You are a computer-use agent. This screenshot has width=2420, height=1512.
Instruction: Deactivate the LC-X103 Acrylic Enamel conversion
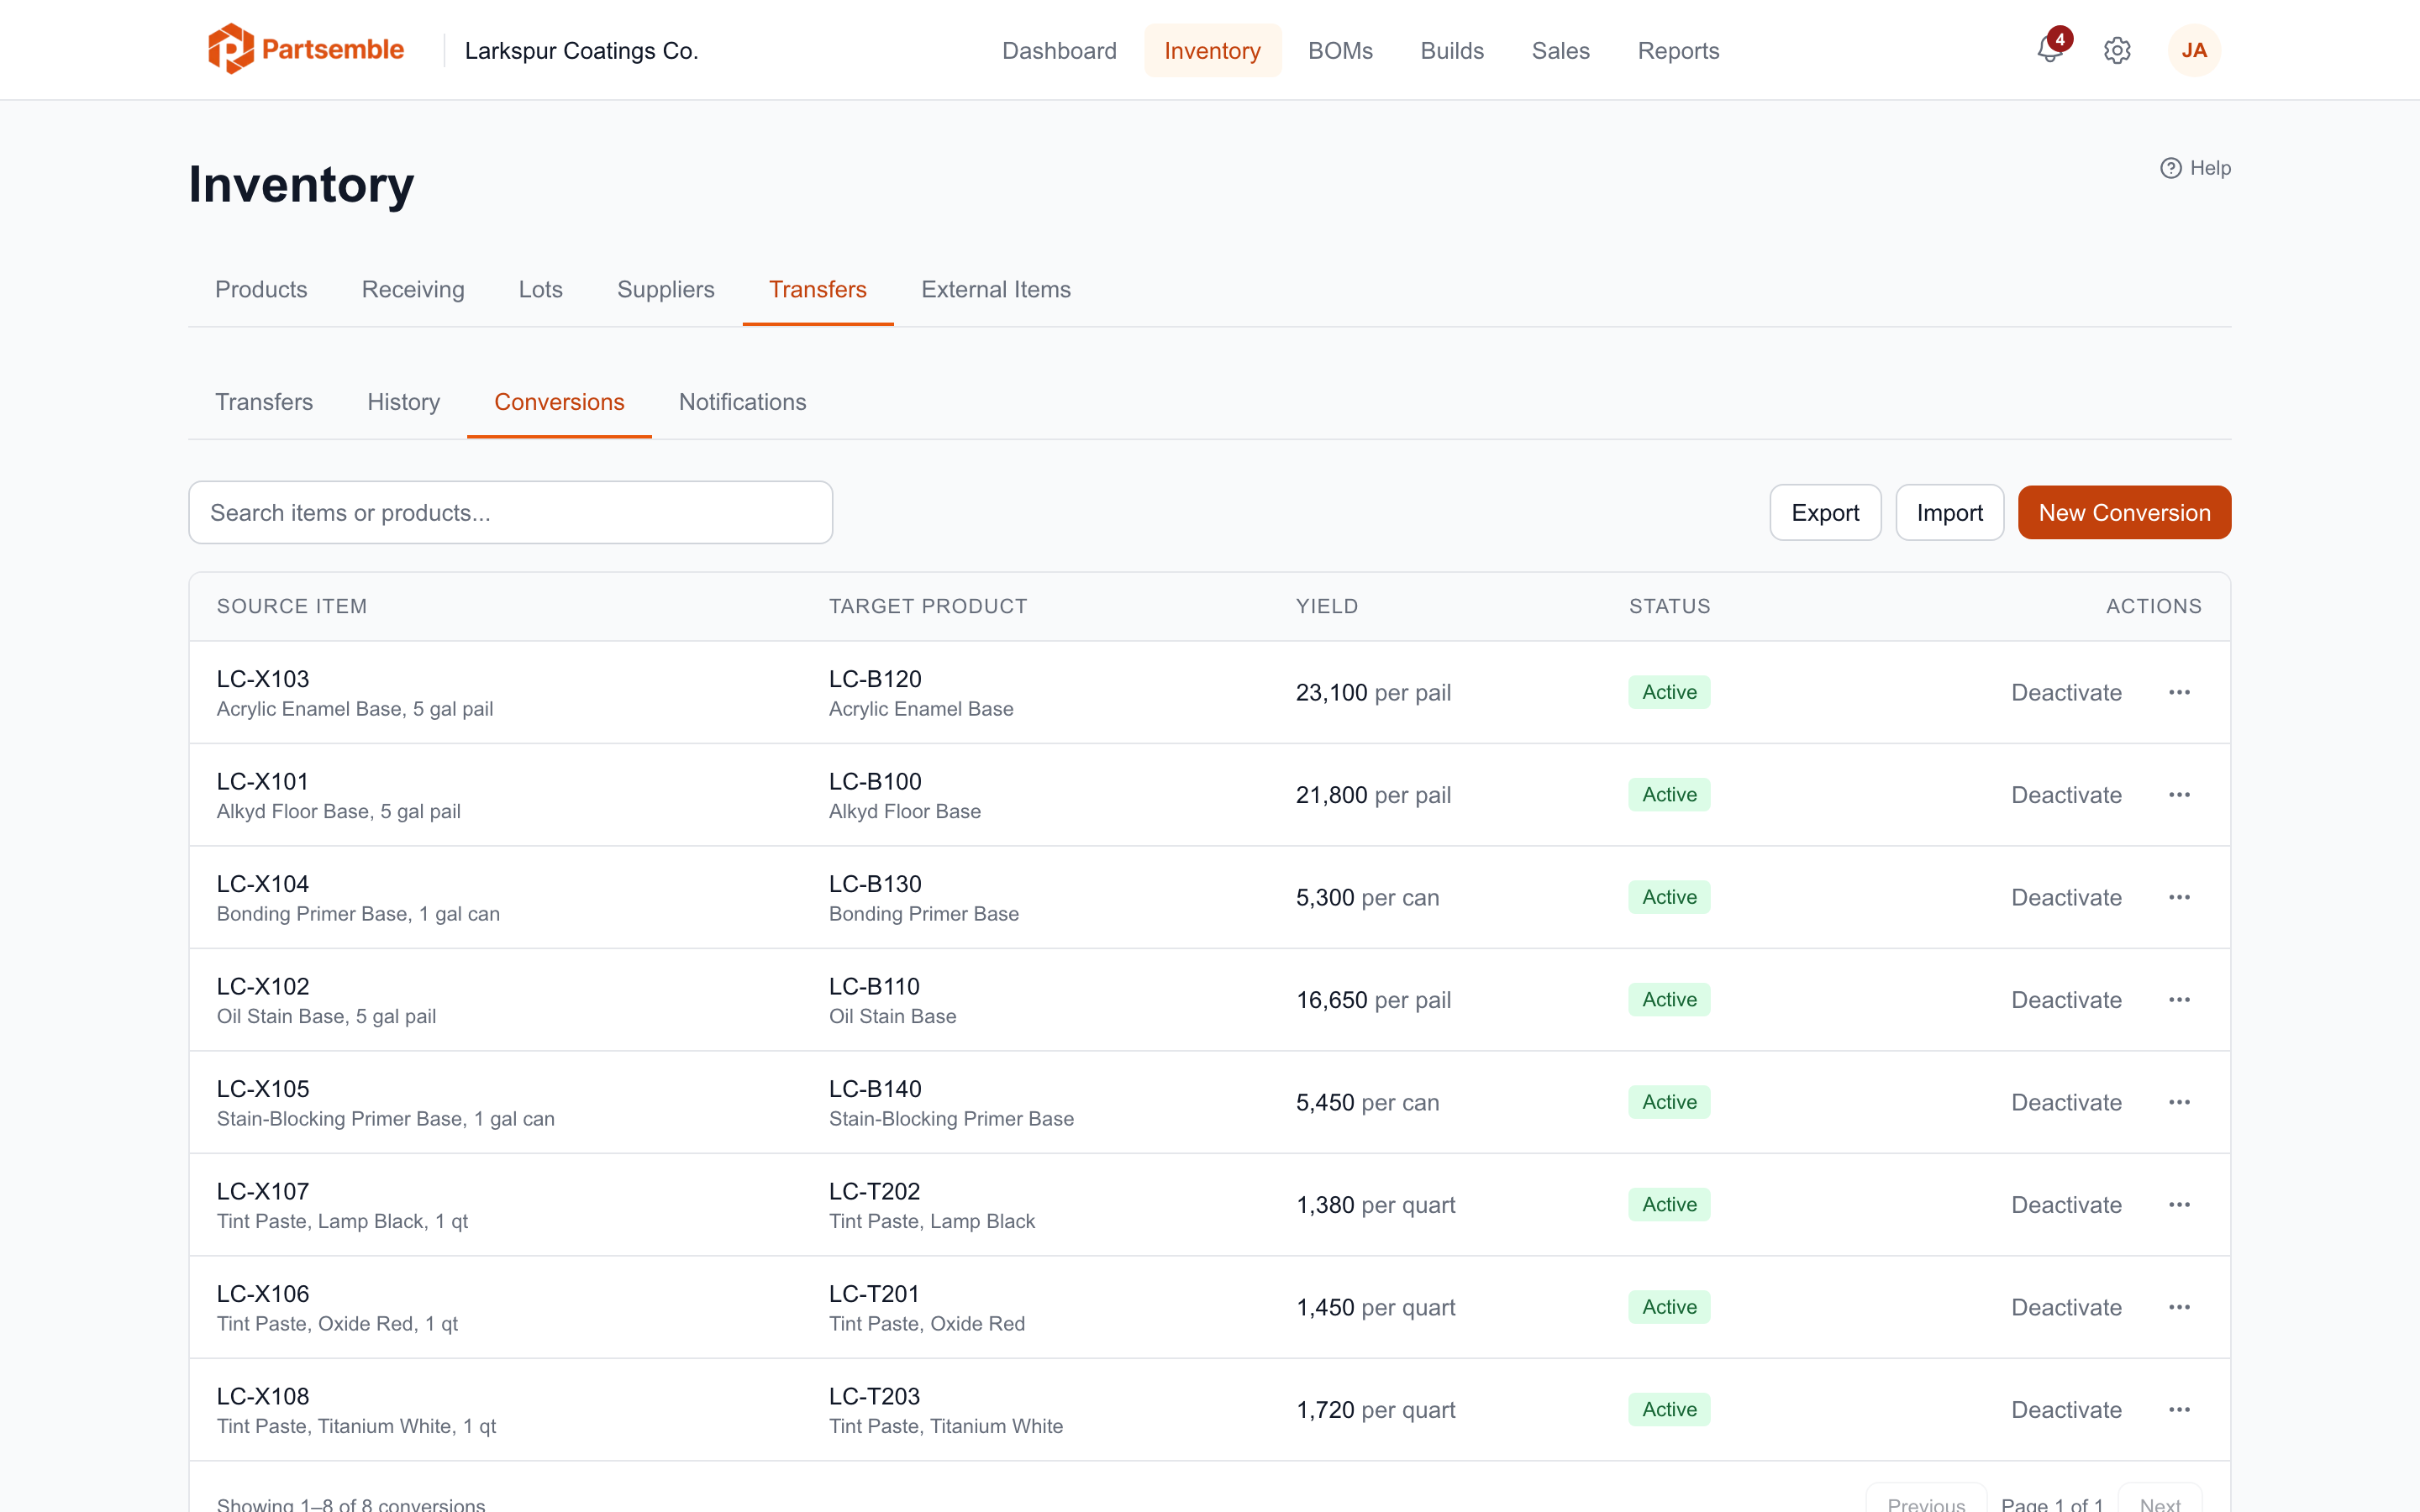pos(2066,692)
